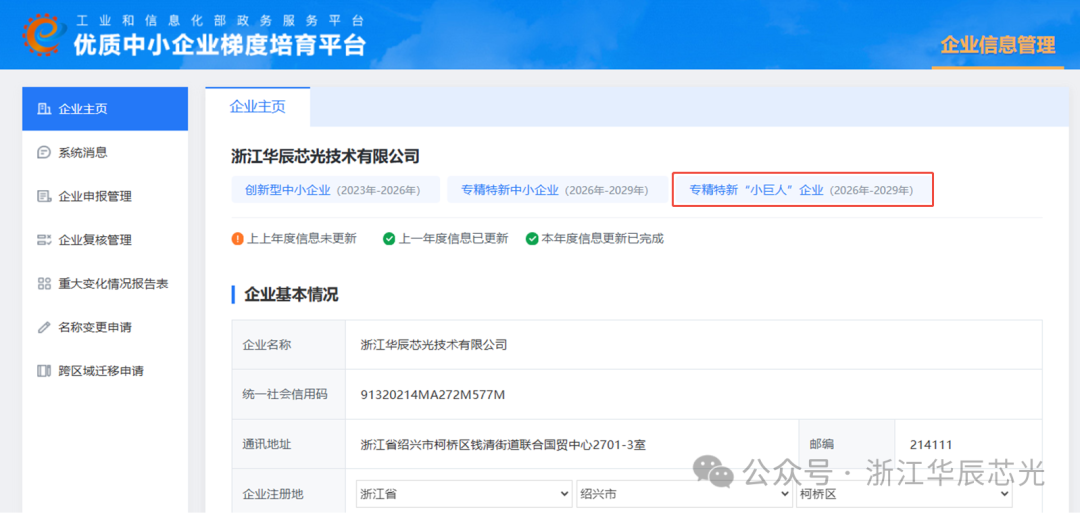Expand the 绍兴市 city dropdown
The height and width of the screenshot is (516, 1080).
coord(685,494)
